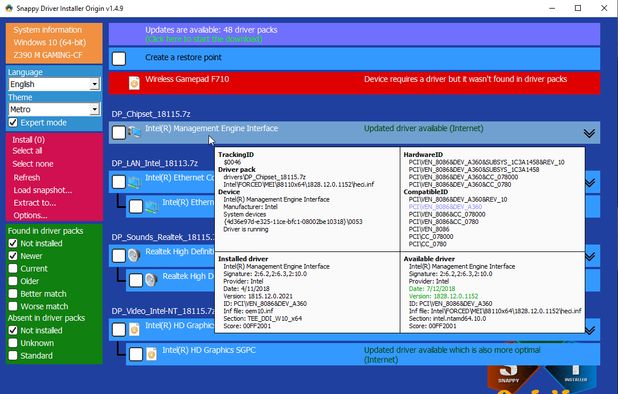Click the DP_LAN_Intel_18113.7z pack heading
618x394 pixels.
tap(154, 163)
